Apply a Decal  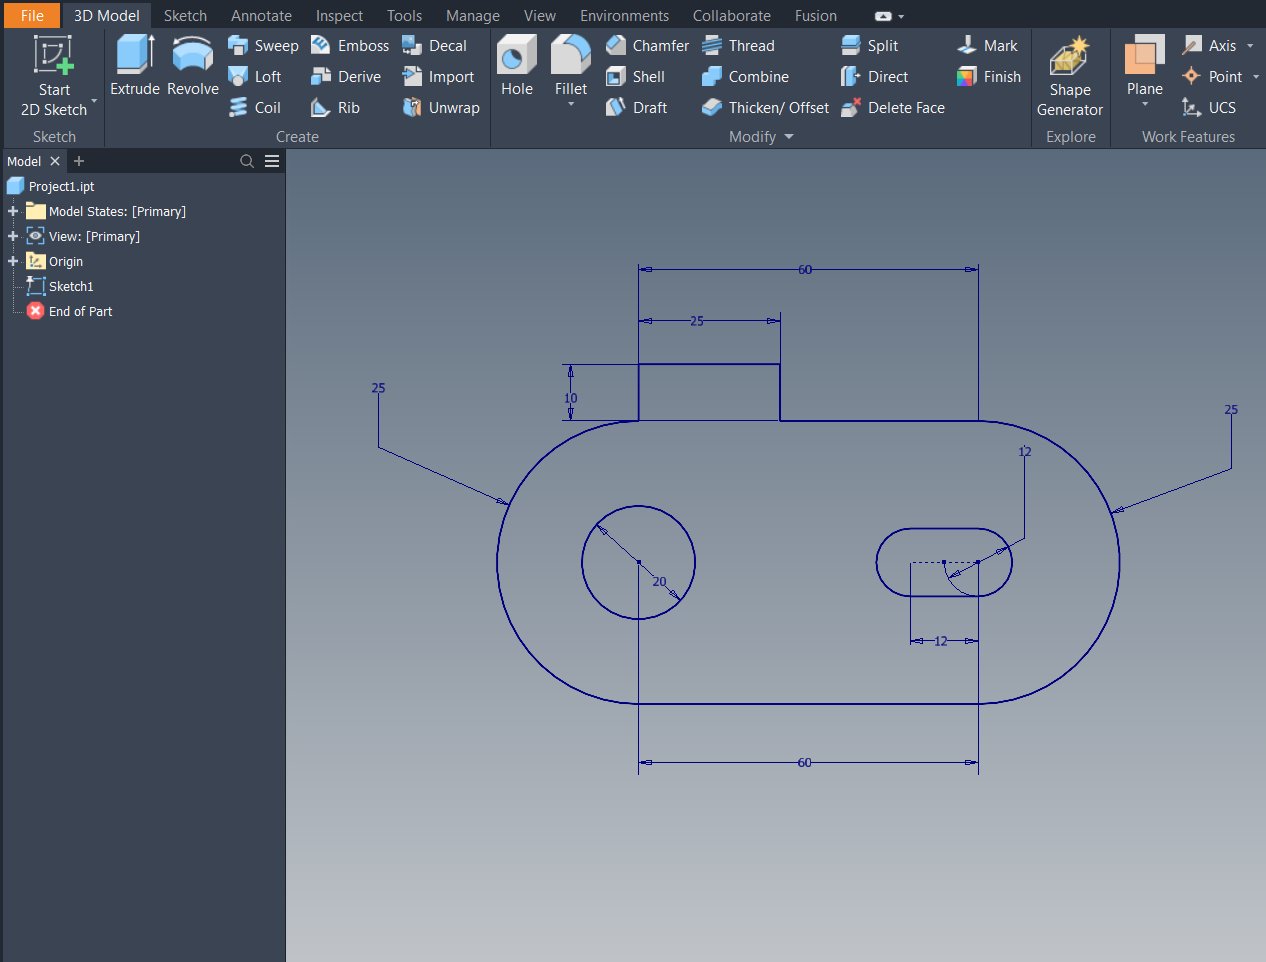434,46
